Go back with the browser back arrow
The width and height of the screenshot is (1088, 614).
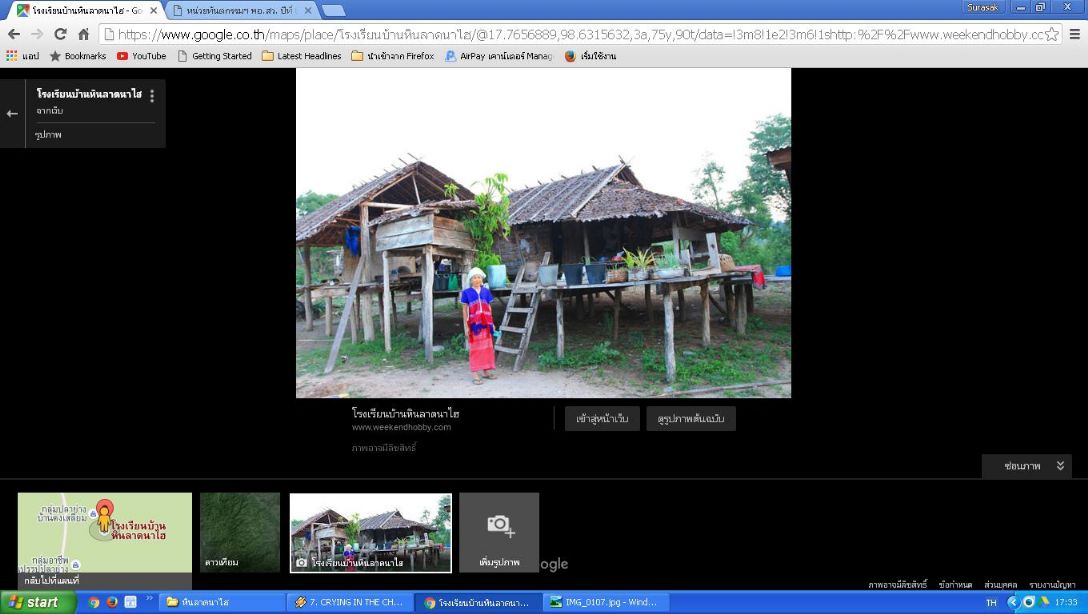click(14, 34)
